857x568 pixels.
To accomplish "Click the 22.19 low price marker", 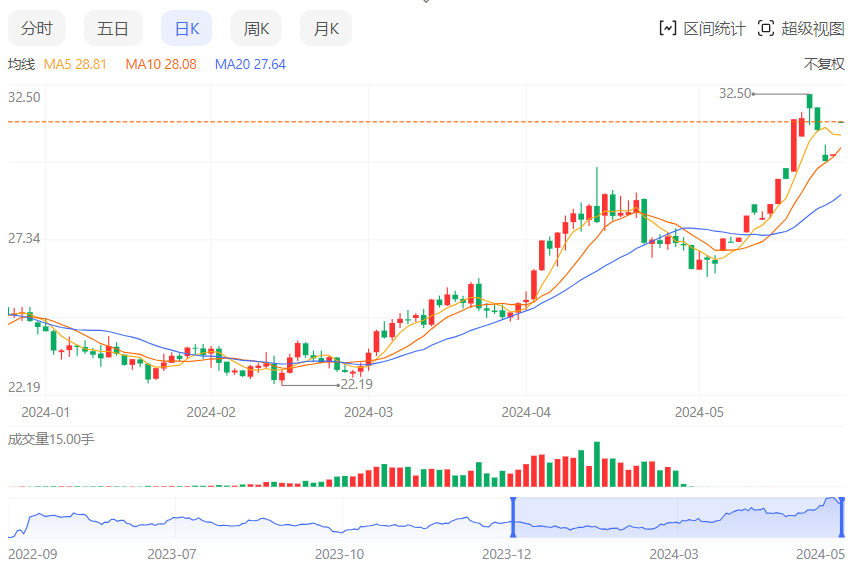I will pyautogui.click(x=356, y=384).
